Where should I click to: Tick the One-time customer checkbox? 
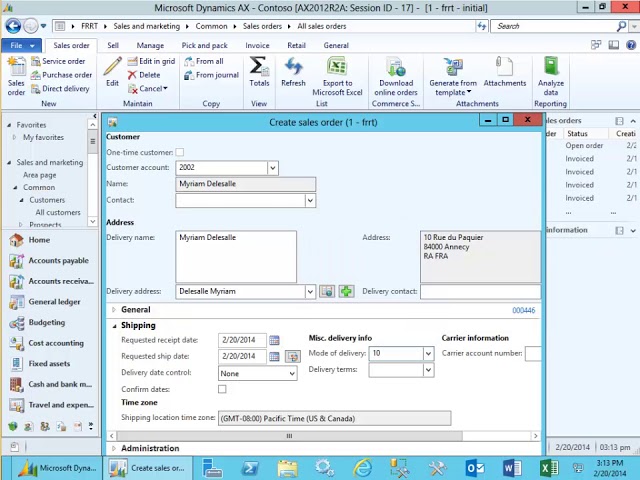click(180, 152)
